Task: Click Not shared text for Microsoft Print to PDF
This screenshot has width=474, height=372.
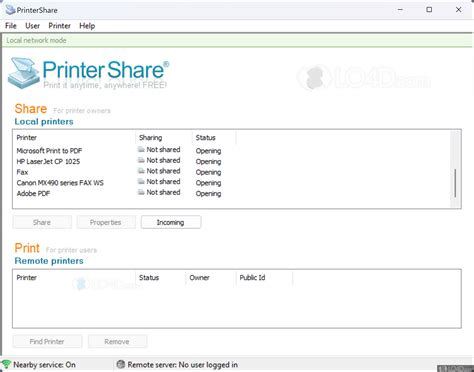Action: (x=163, y=149)
